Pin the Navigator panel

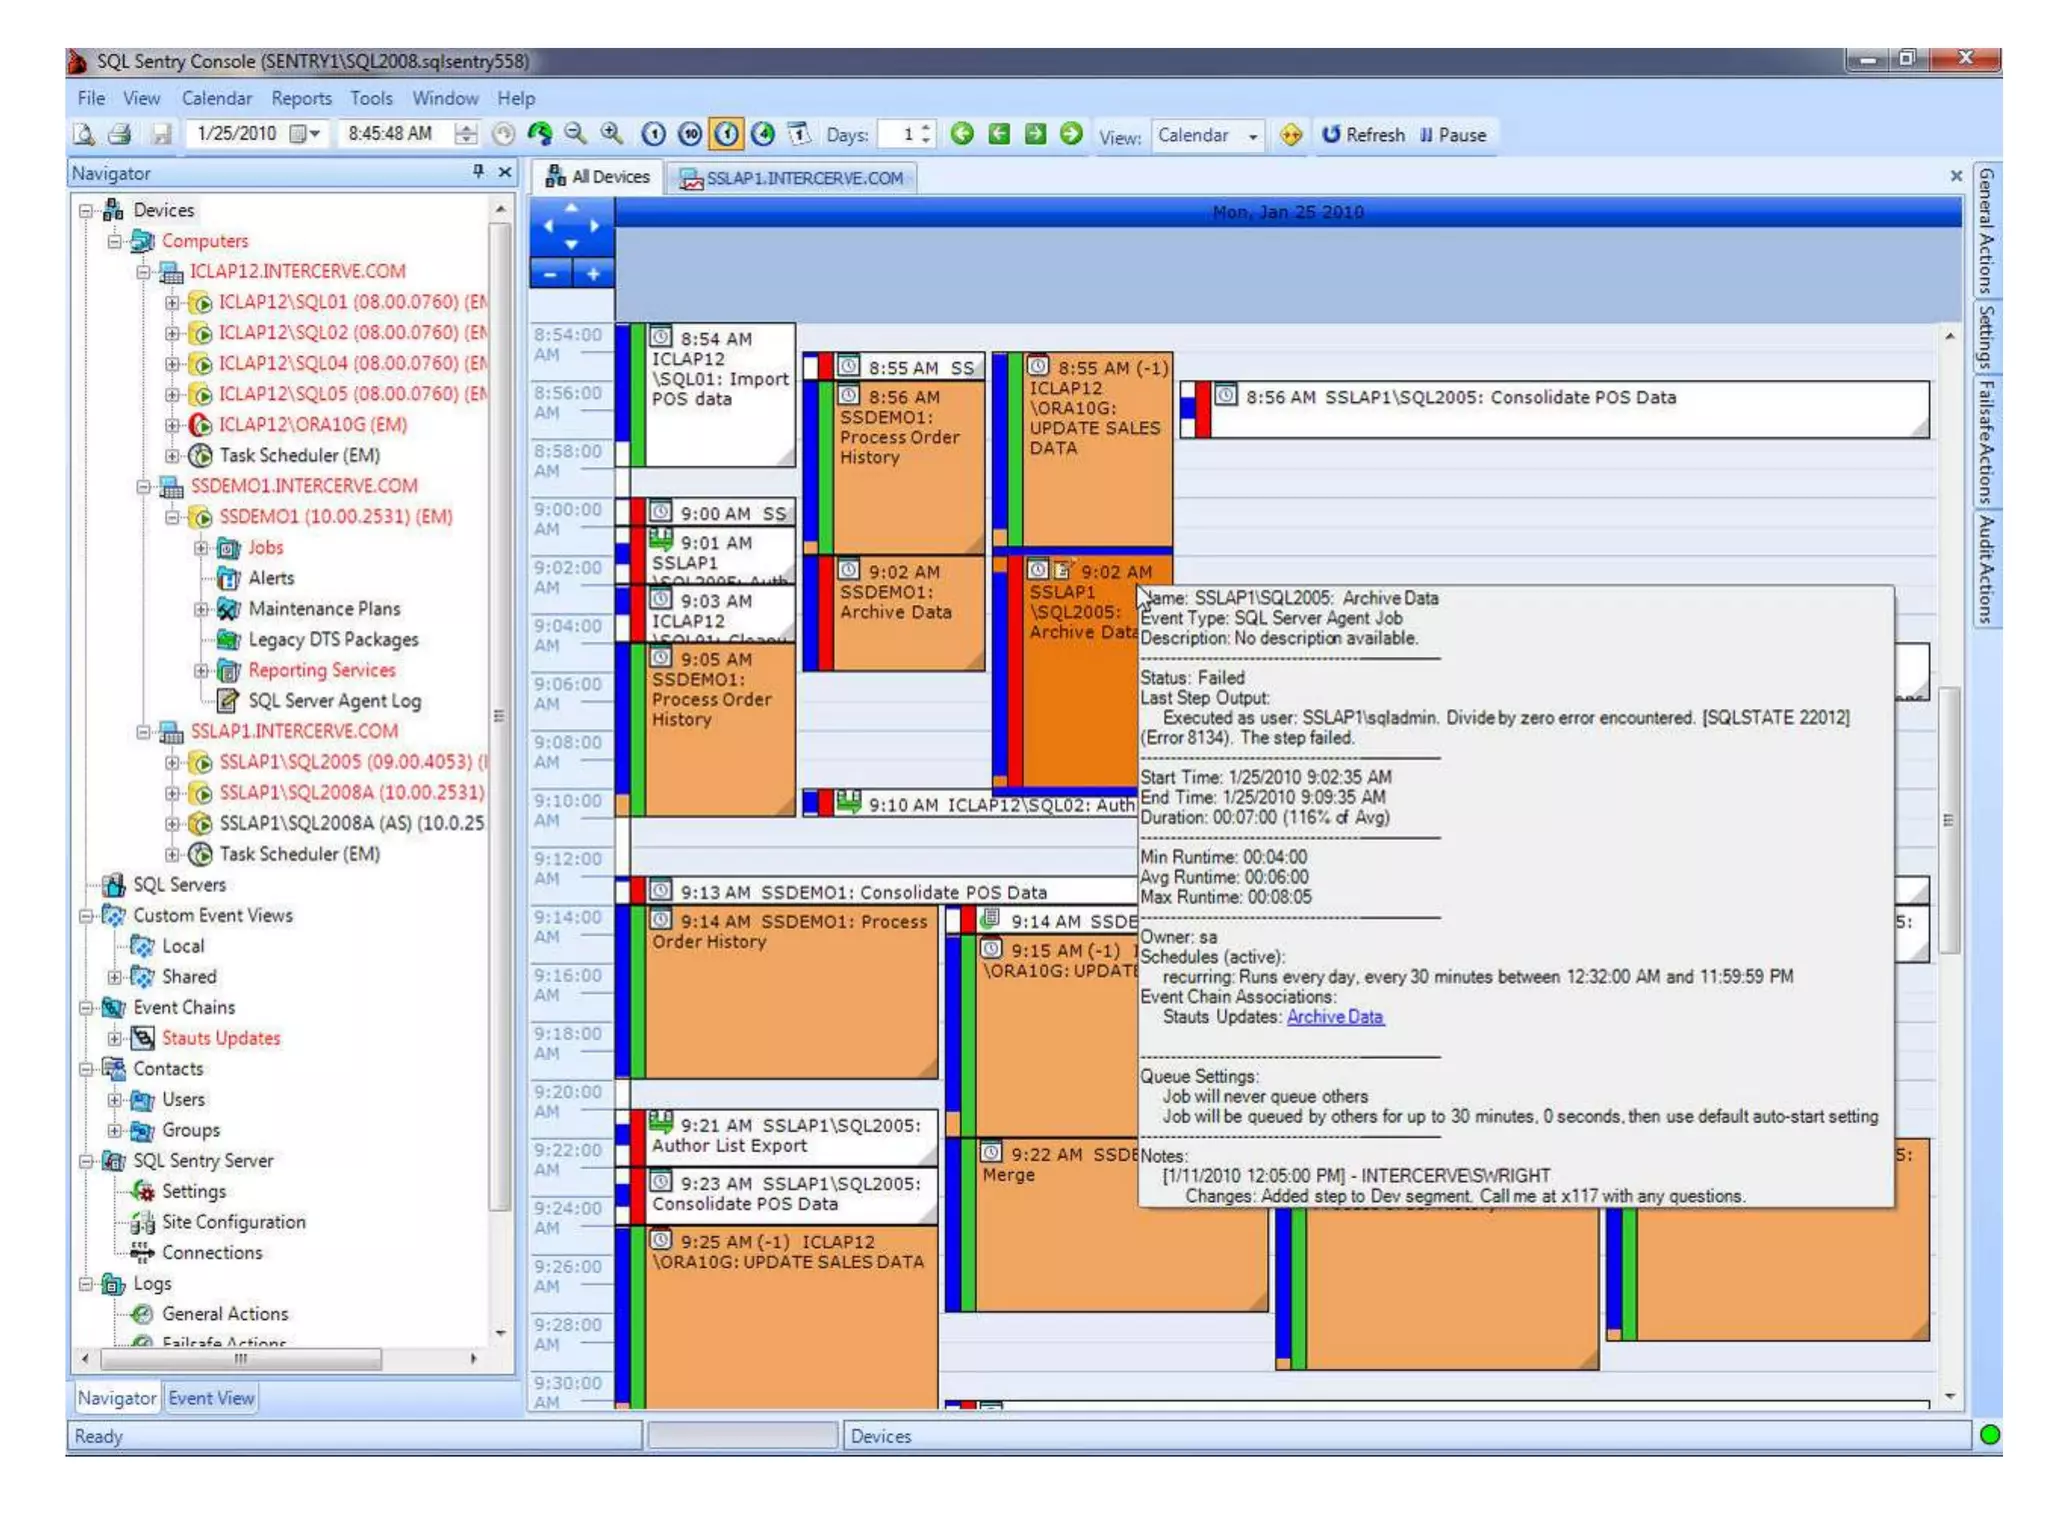[x=478, y=172]
